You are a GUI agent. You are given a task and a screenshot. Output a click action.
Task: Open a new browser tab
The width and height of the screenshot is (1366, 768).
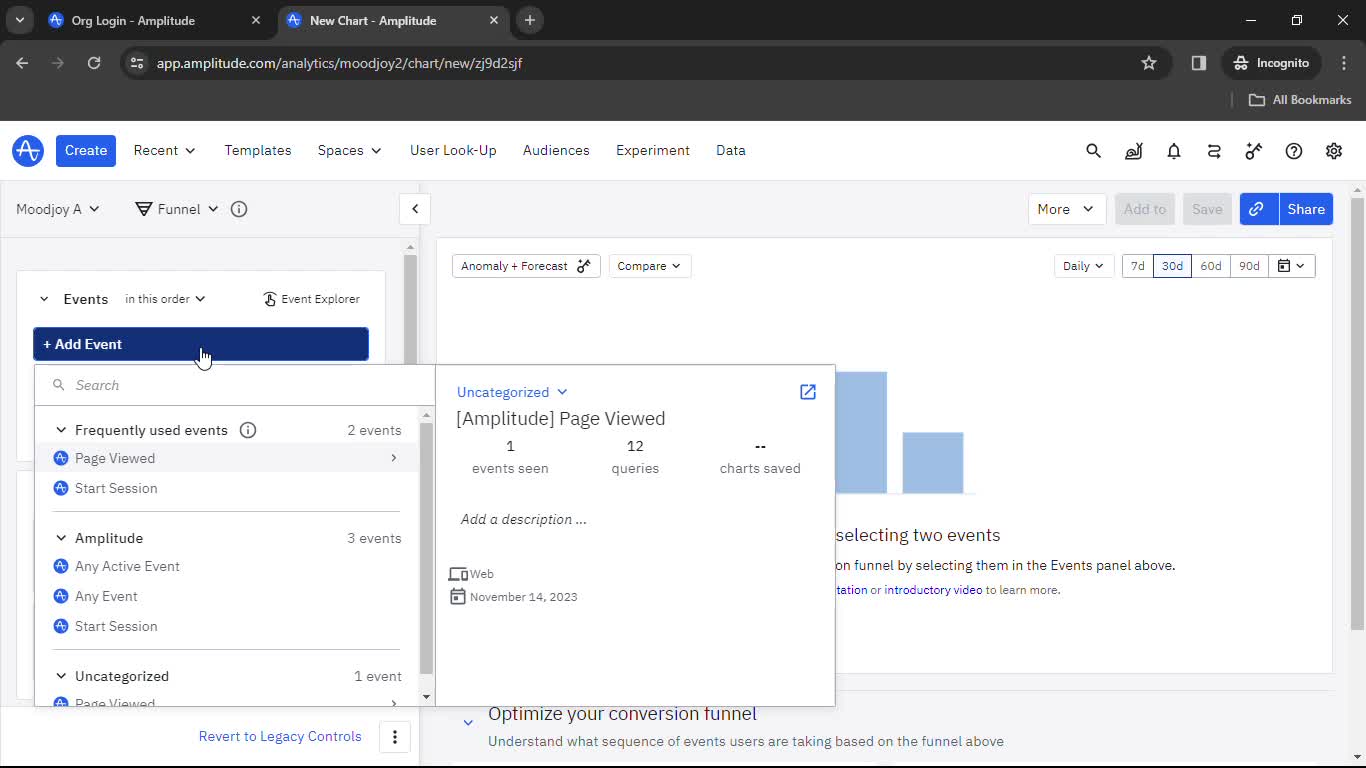coord(530,20)
